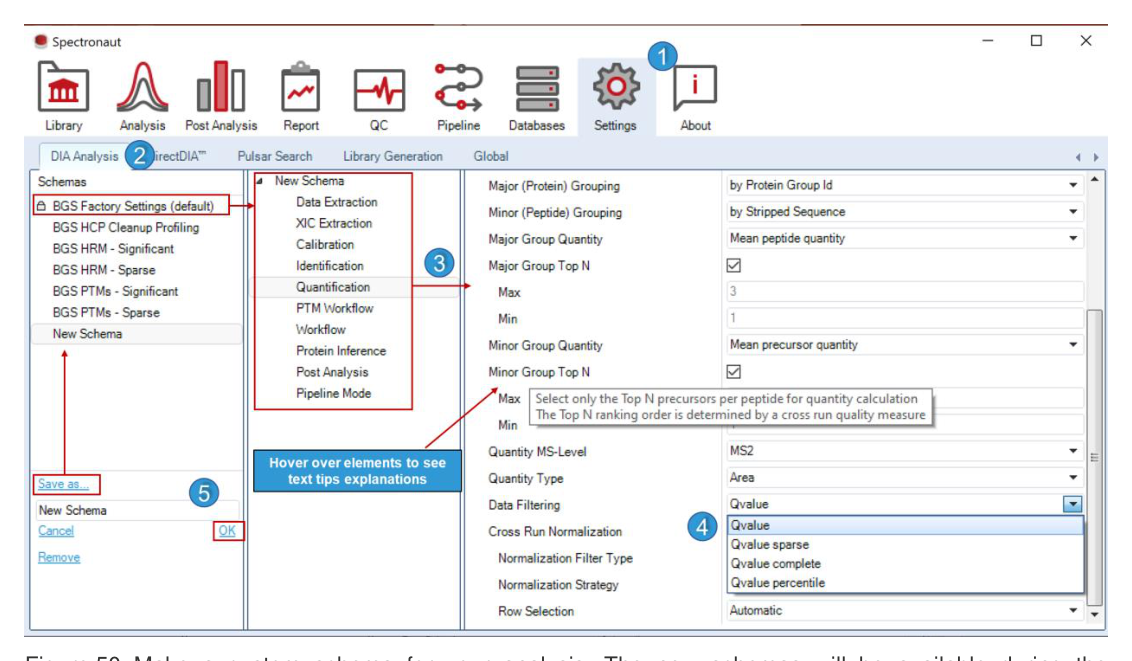
Task: Open the Identification settings node
Action: click(x=330, y=266)
